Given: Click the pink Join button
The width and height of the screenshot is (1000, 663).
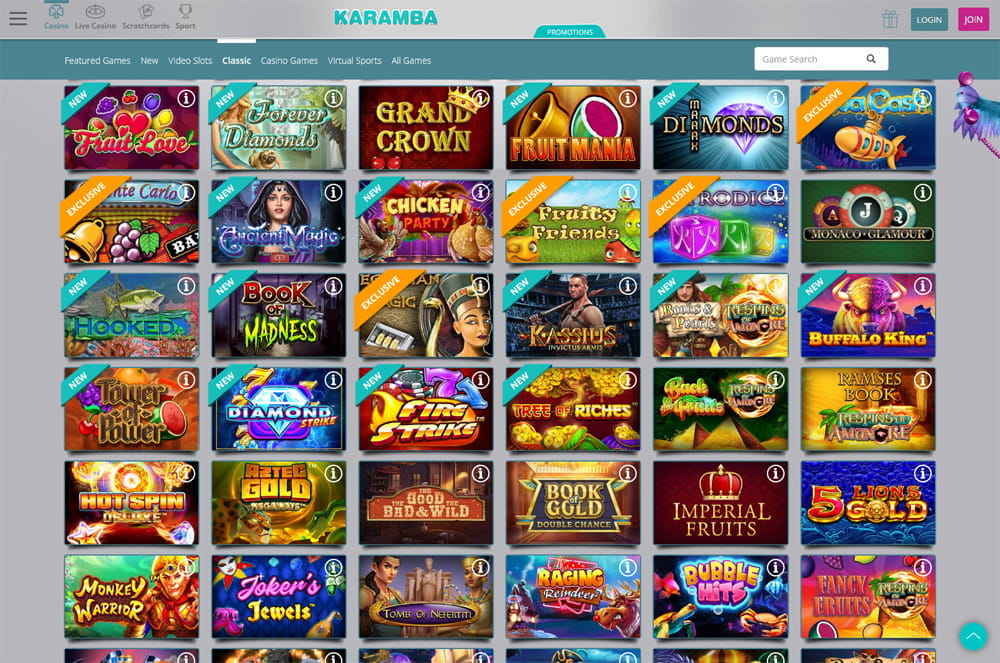Looking at the screenshot, I should (973, 20).
